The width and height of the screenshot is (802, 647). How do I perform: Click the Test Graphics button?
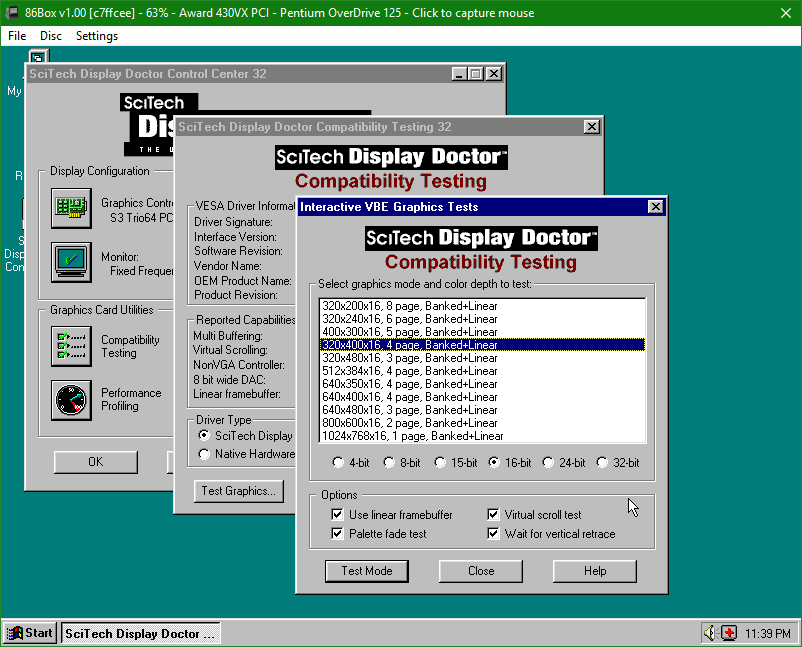238,491
